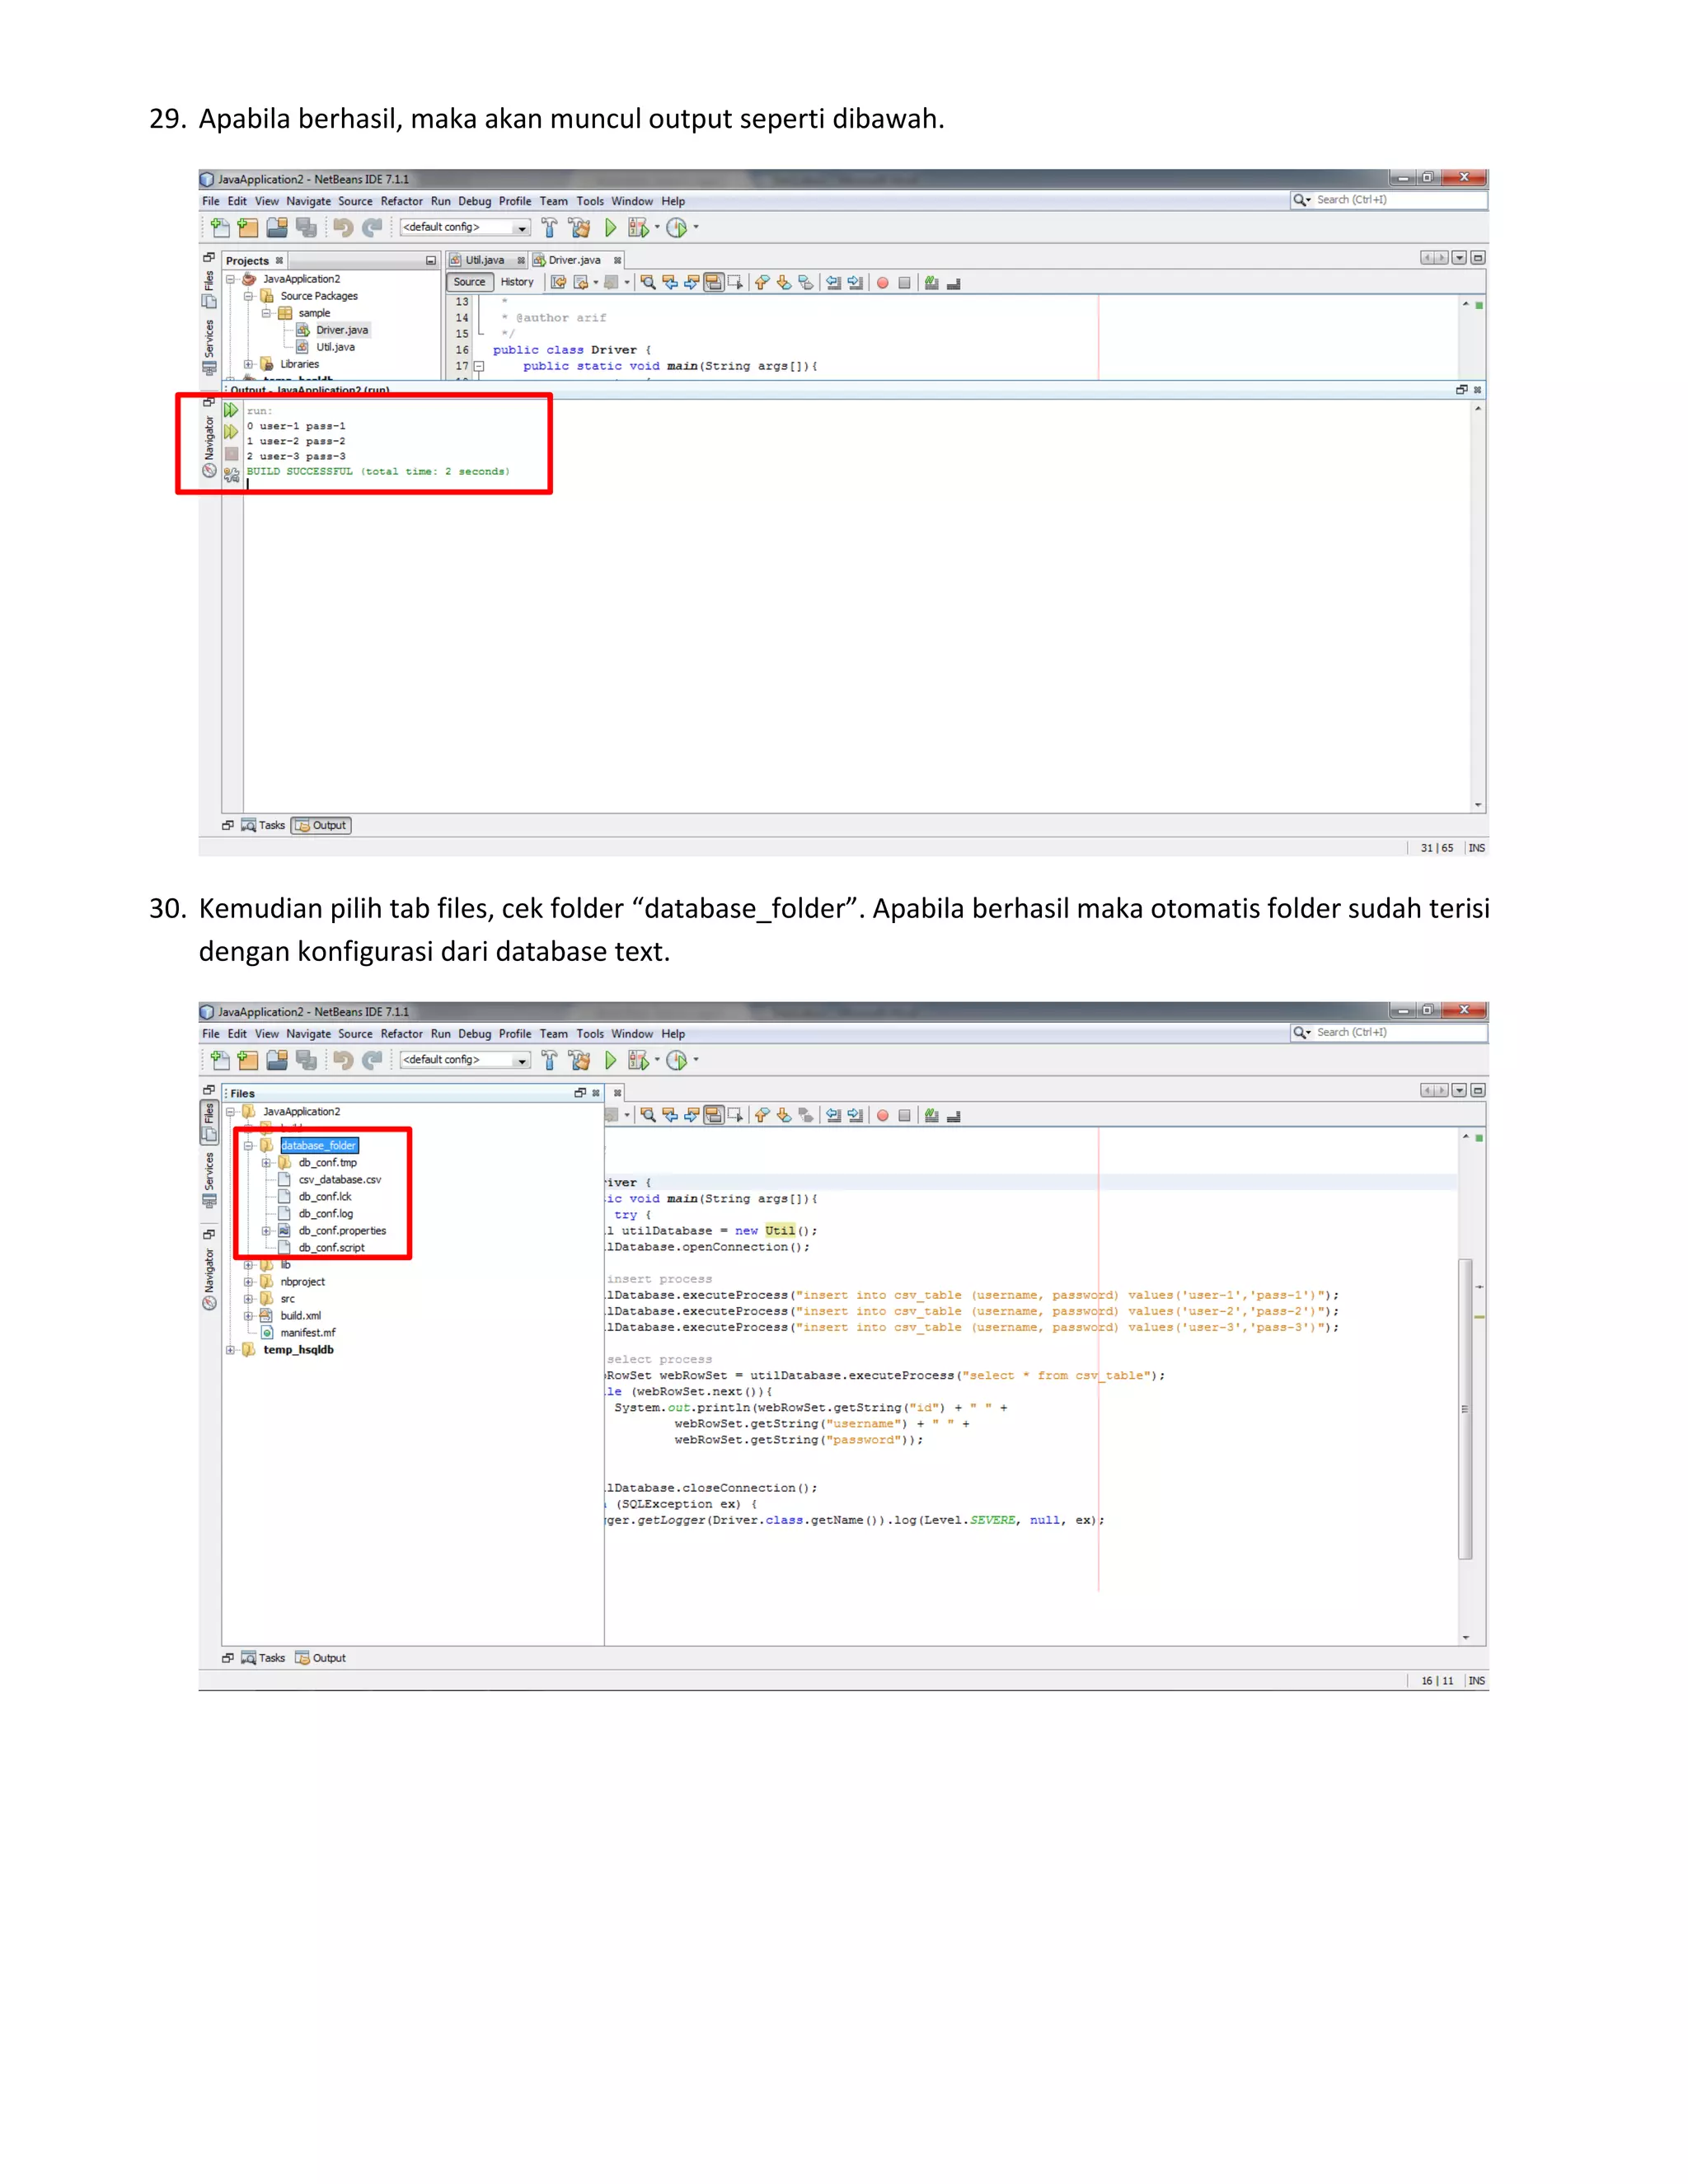Click History view button in upper editor
This screenshot has height=2184, width=1688.
(517, 282)
